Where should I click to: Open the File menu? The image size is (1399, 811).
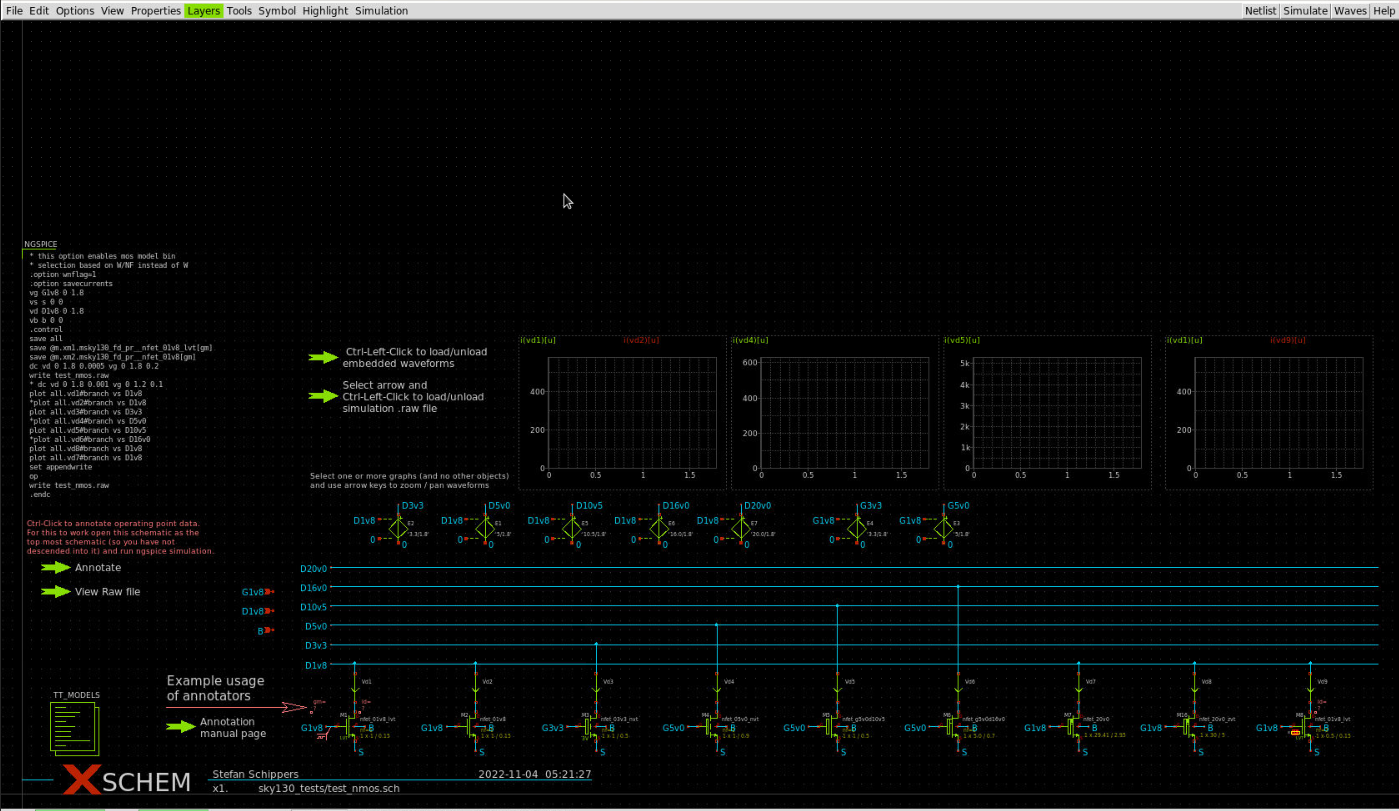tap(15, 10)
